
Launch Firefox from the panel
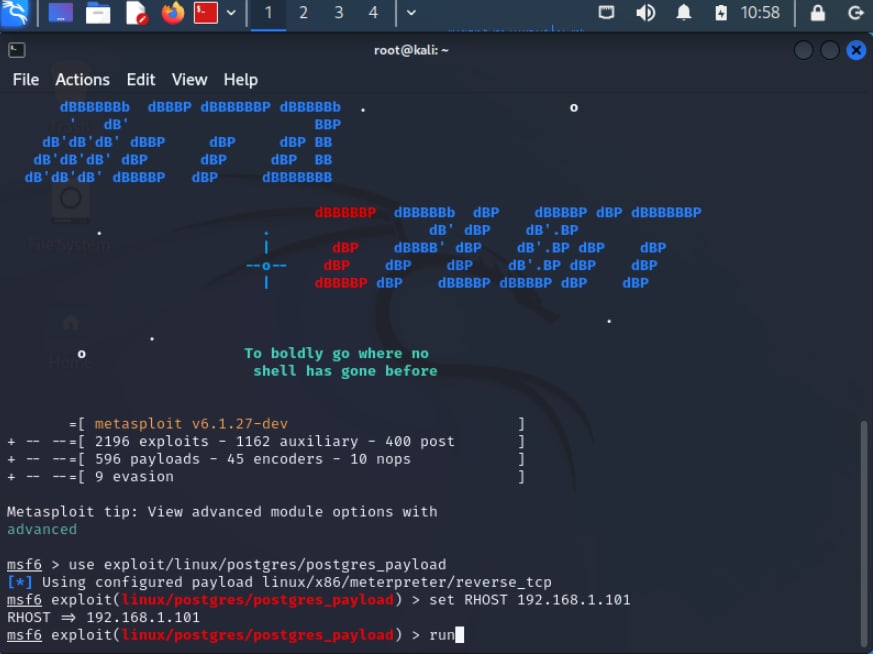(173, 13)
